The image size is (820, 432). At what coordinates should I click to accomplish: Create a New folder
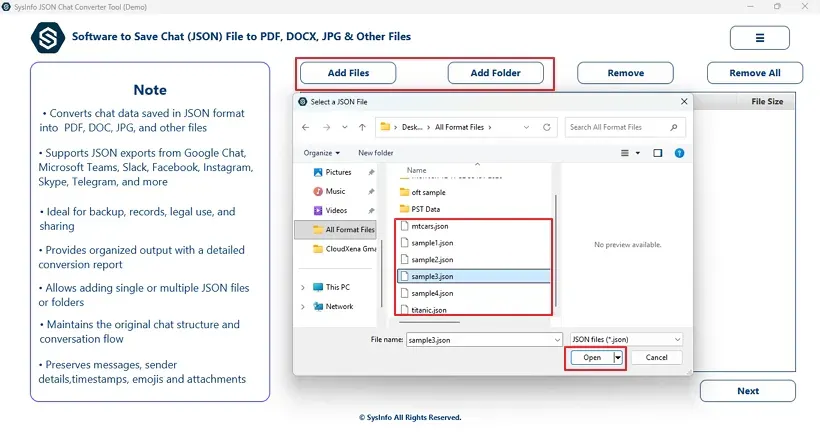pyautogui.click(x=375, y=153)
